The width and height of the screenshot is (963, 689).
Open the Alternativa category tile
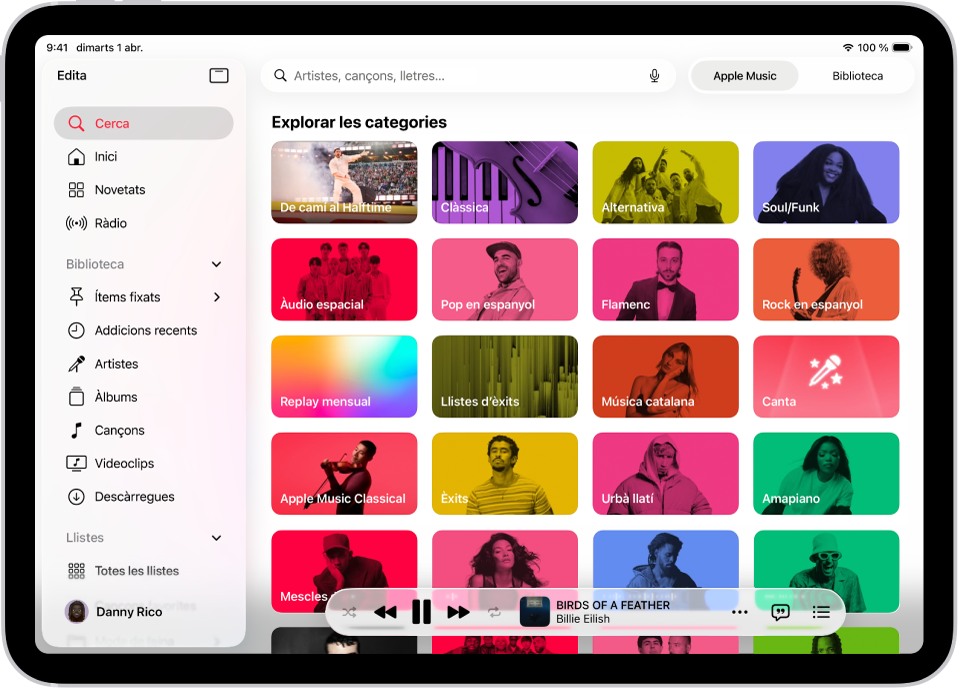(x=665, y=182)
